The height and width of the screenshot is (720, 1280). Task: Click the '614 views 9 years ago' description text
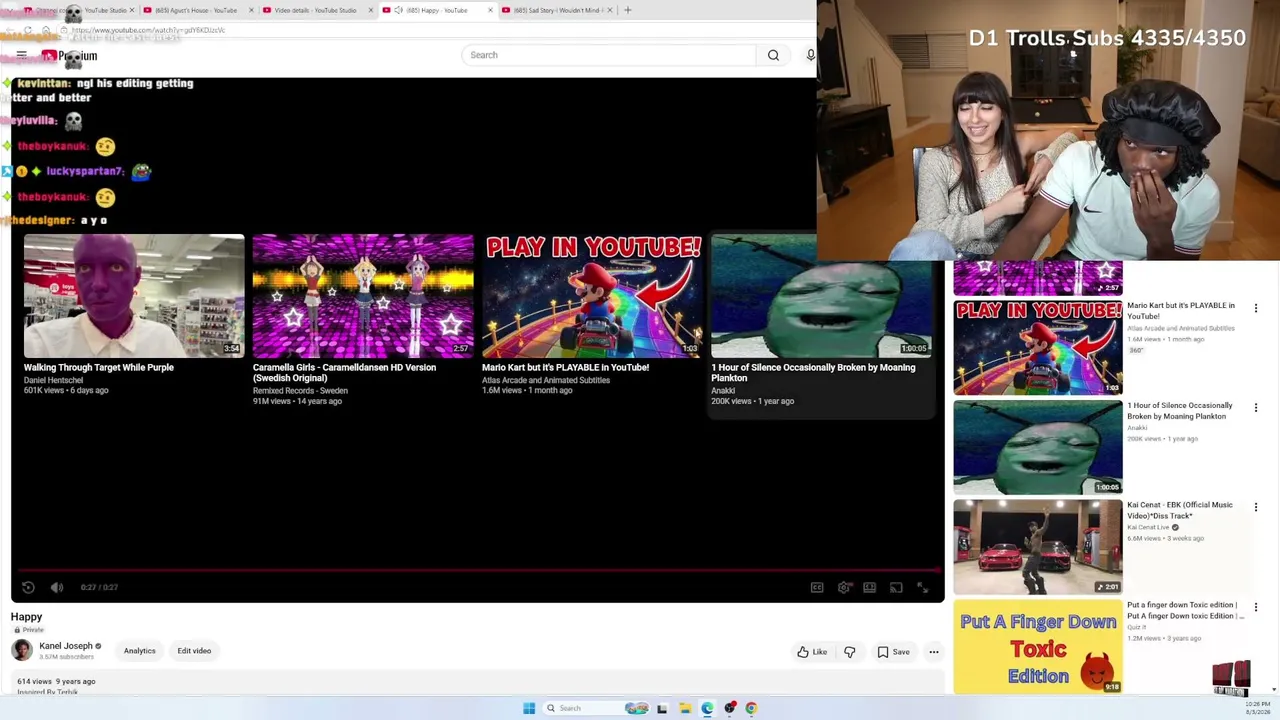[x=56, y=681]
